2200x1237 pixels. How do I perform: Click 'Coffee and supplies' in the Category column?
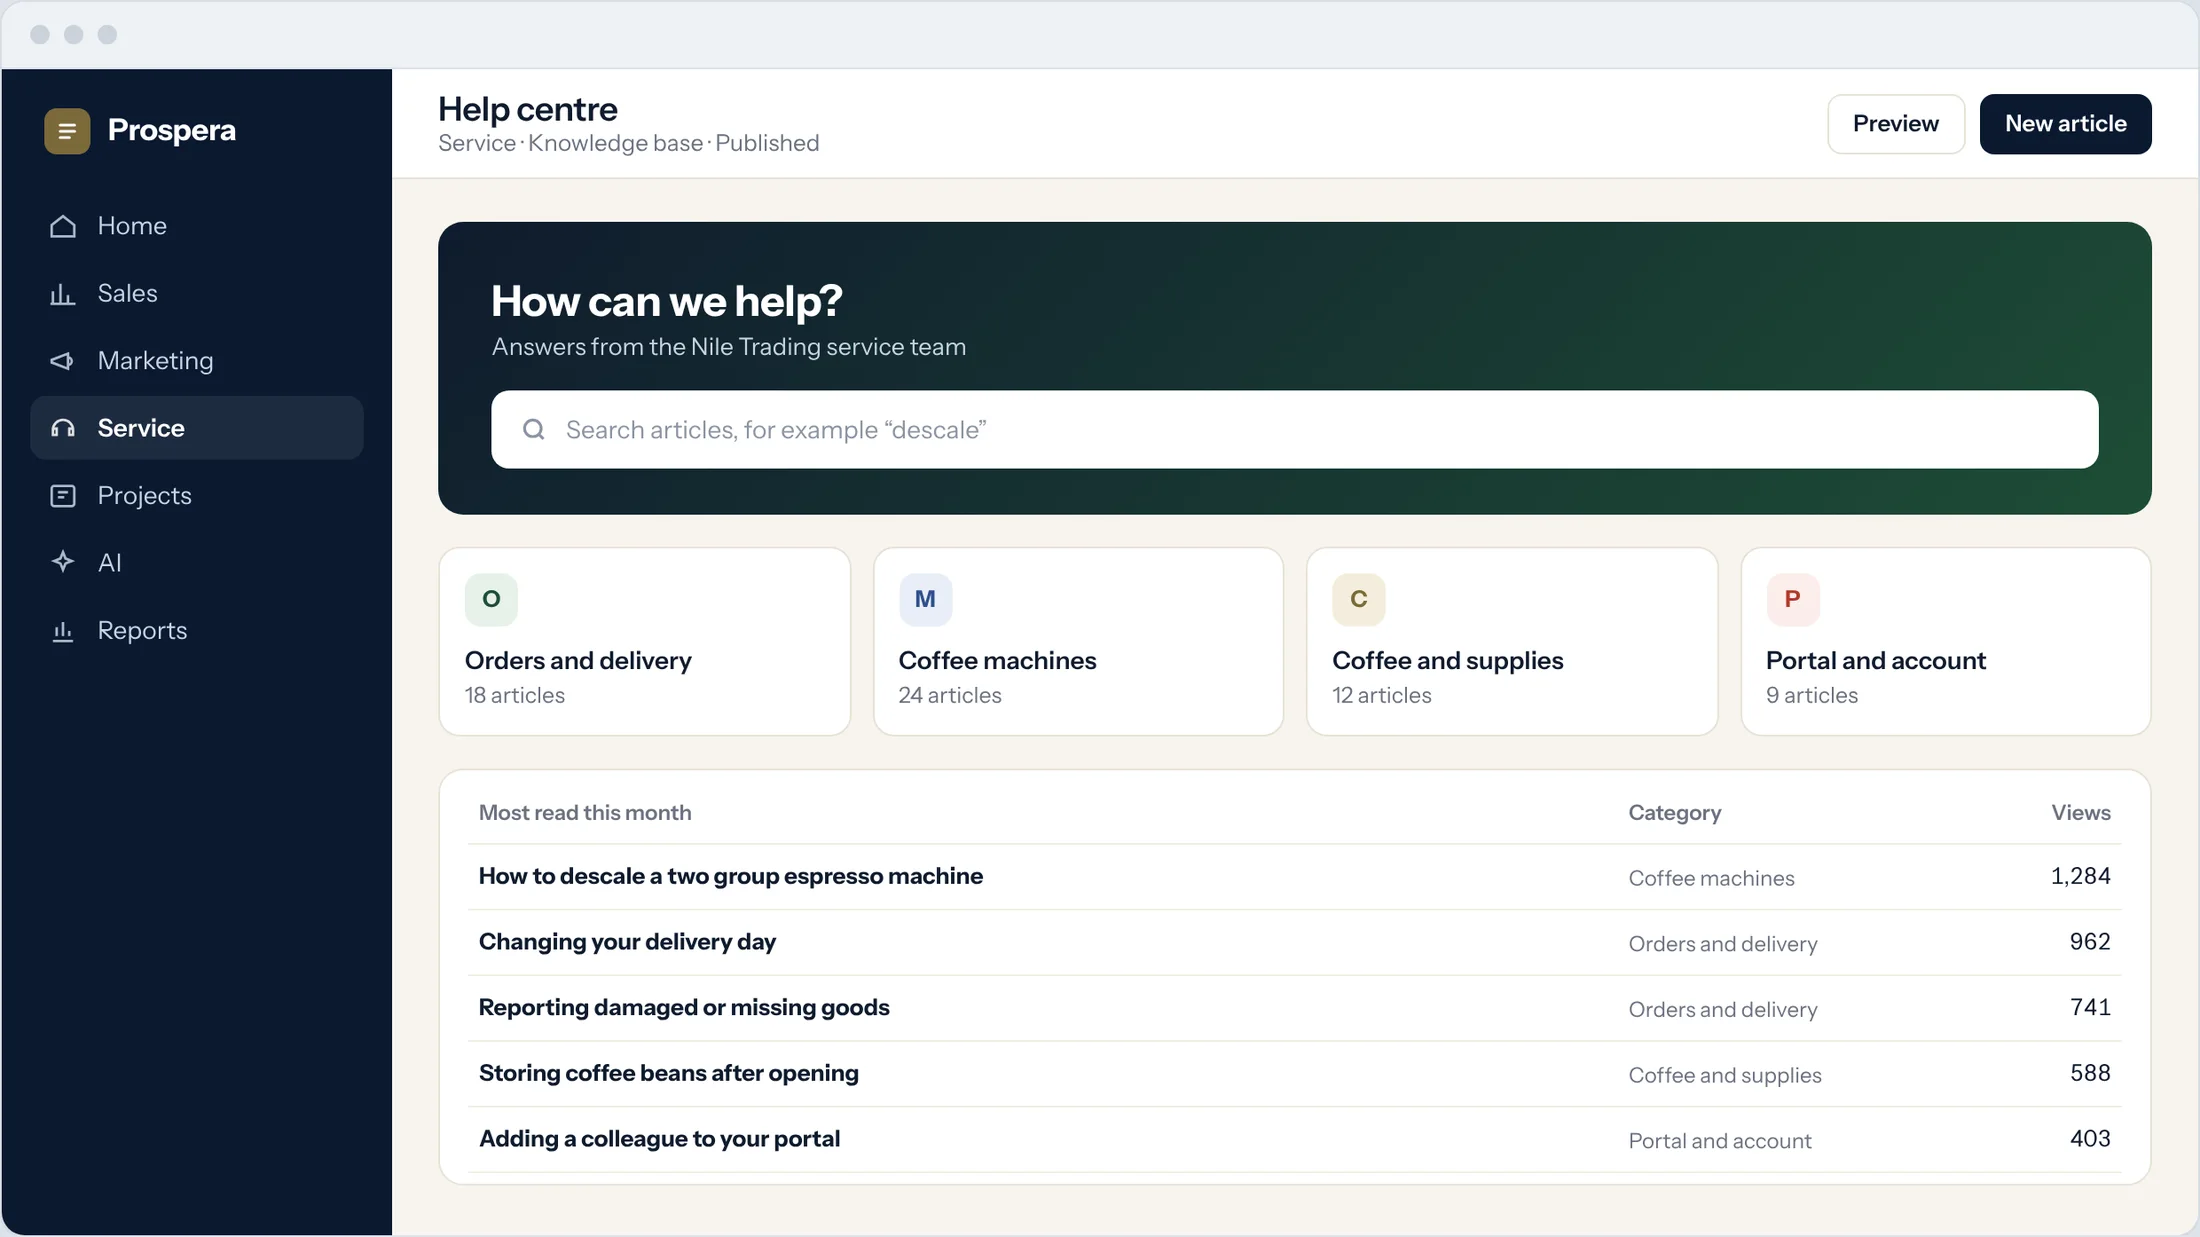click(1725, 1075)
